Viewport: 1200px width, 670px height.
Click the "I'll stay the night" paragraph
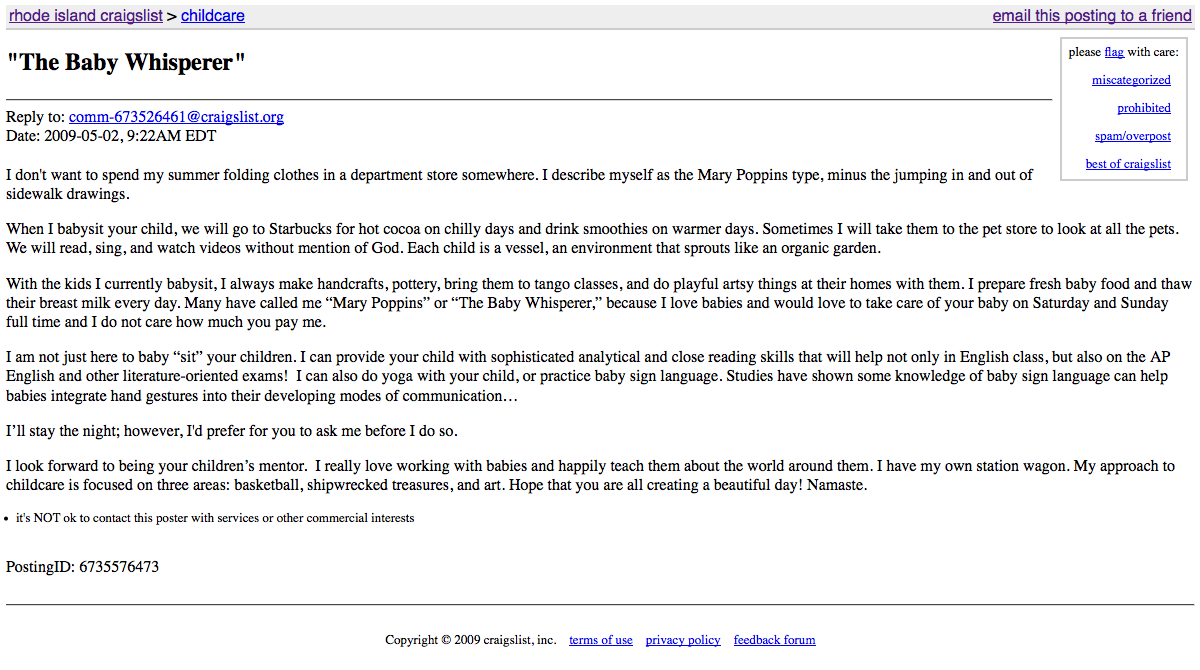(232, 431)
